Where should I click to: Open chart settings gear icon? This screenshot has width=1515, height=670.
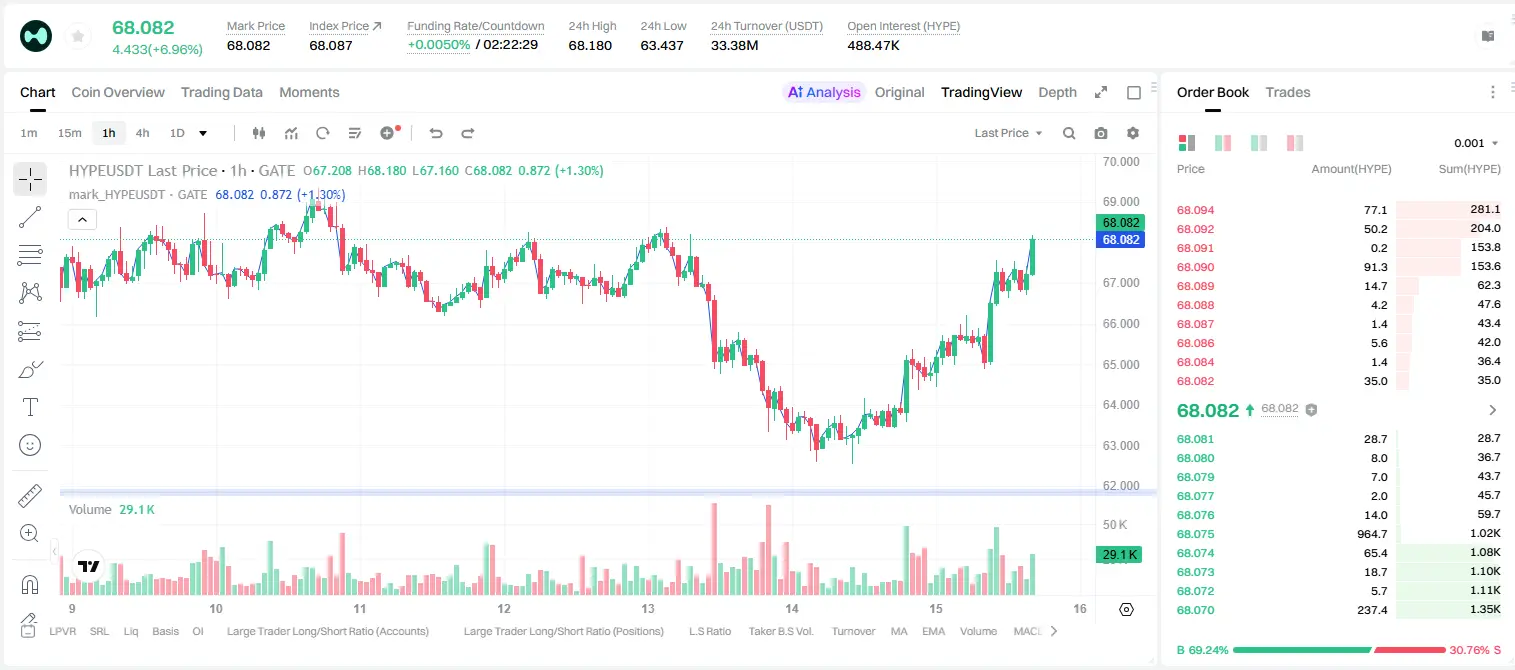[1133, 133]
